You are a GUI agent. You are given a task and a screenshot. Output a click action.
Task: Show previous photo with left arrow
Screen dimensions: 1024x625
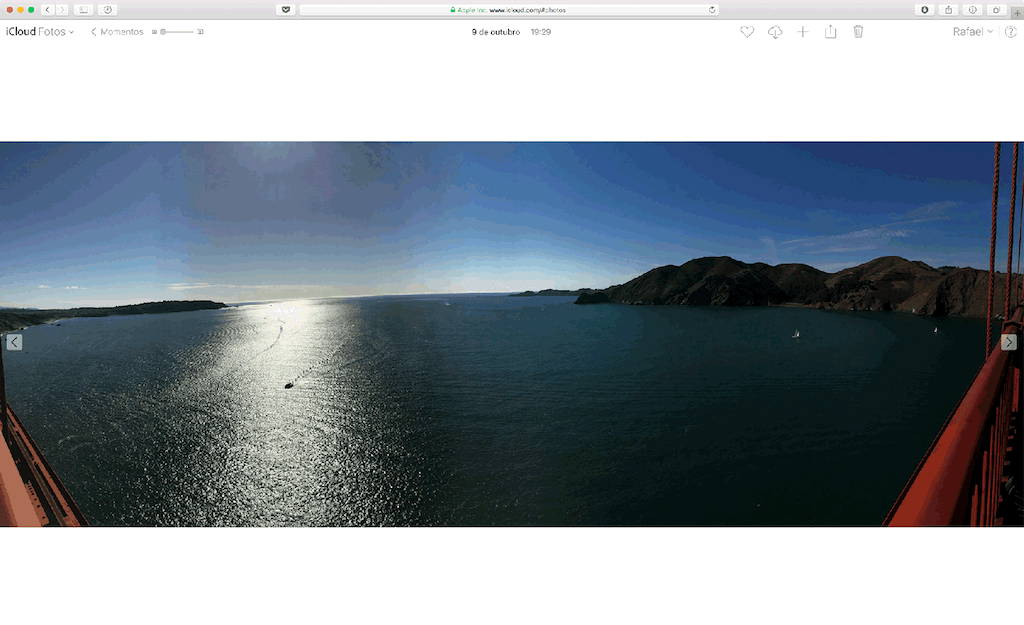14,342
